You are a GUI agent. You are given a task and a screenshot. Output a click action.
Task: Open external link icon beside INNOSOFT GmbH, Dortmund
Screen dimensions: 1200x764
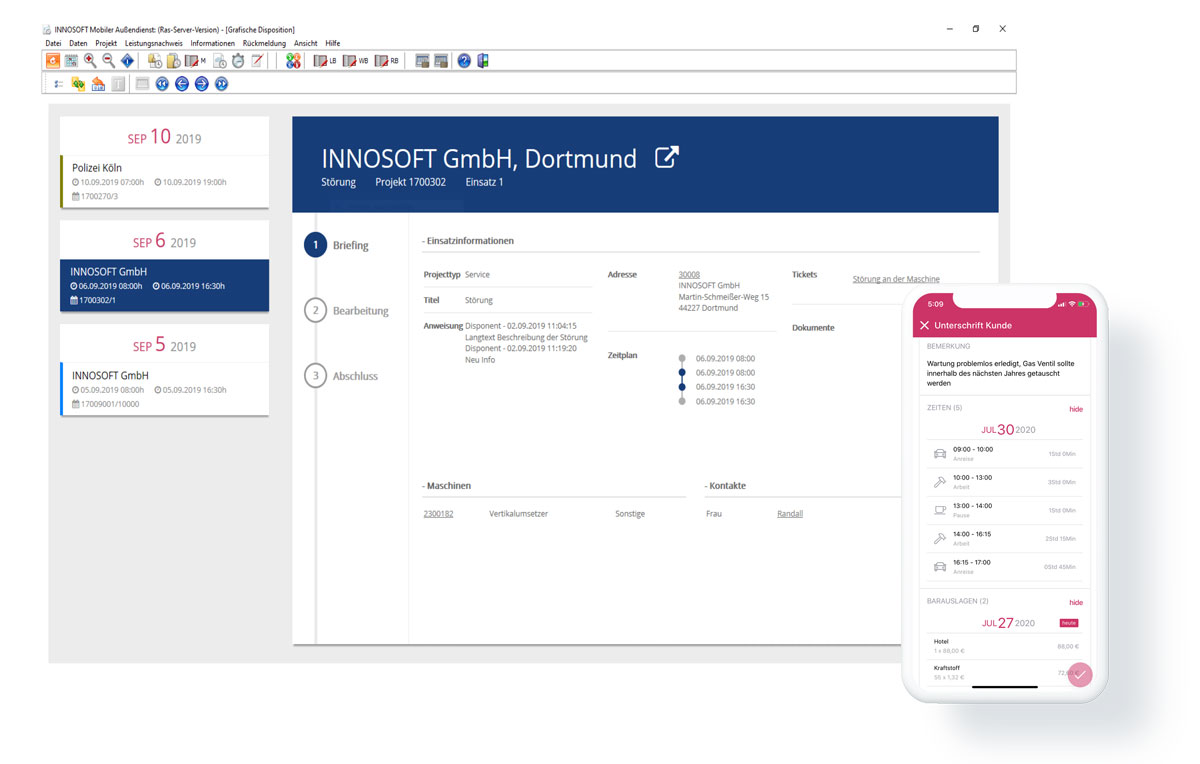click(x=666, y=157)
